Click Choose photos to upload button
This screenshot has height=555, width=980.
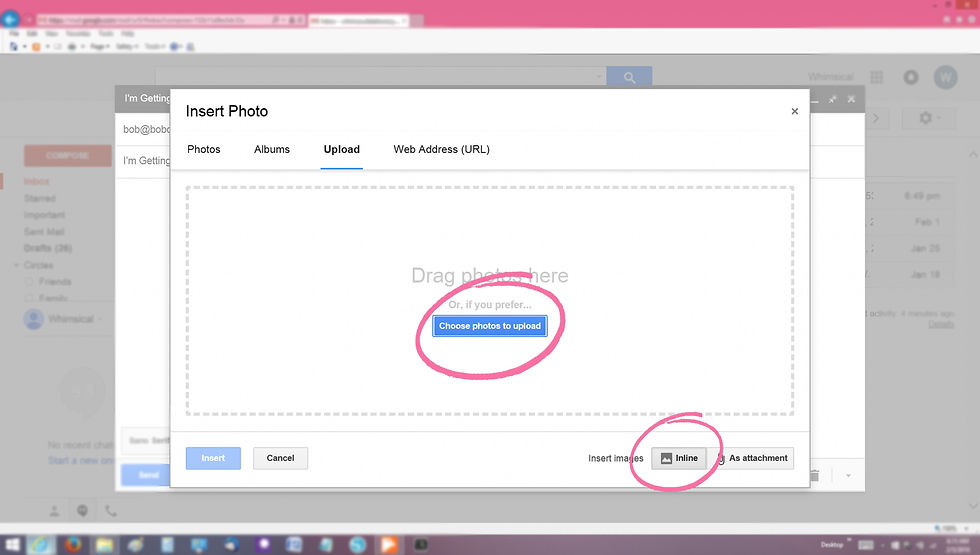(490, 326)
